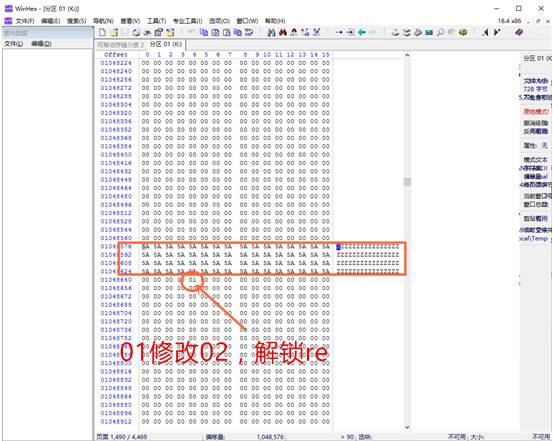
Task: Click the Offset column header
Action: pyautogui.click(x=116, y=55)
